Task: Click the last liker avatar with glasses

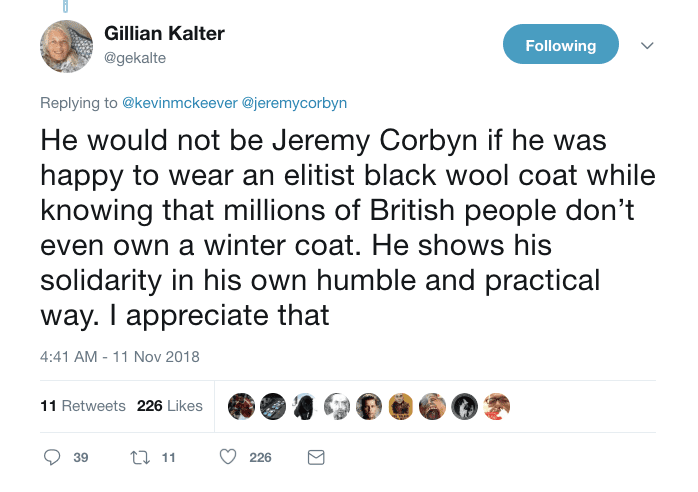Action: tap(497, 406)
